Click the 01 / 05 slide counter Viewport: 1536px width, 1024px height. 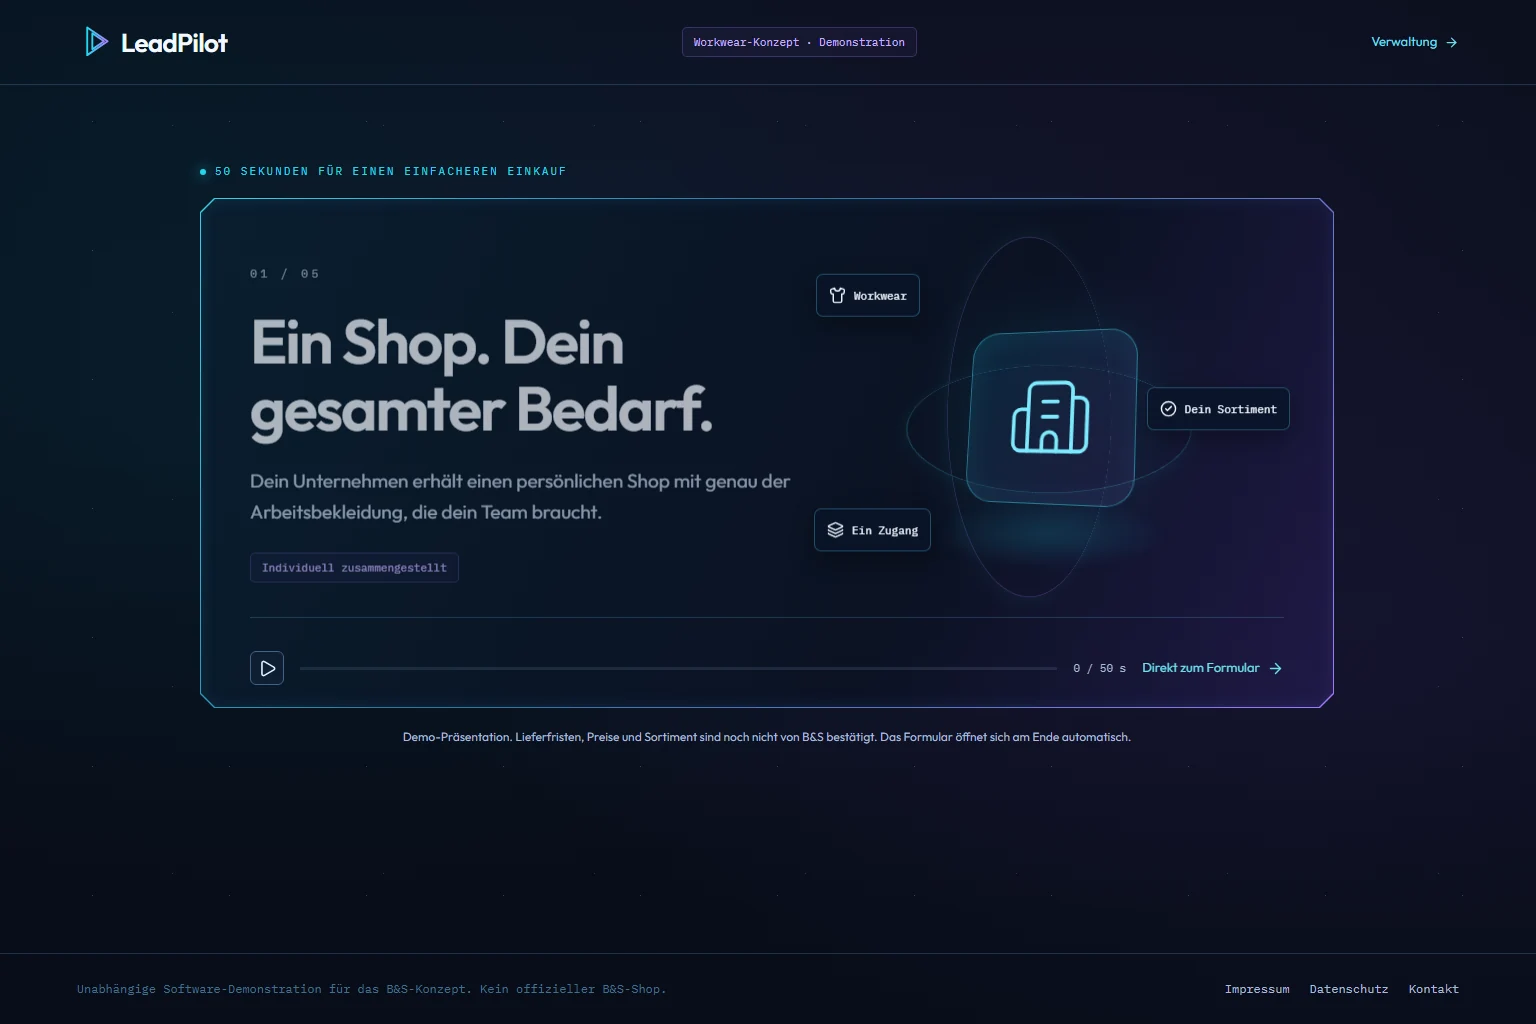[x=285, y=274]
